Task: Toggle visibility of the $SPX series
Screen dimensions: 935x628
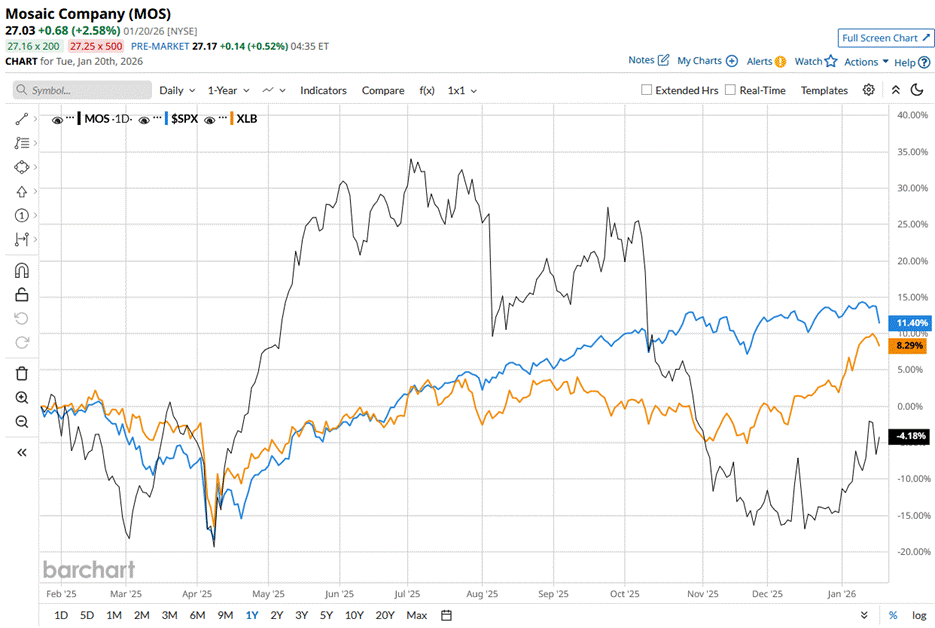Action: coord(146,119)
